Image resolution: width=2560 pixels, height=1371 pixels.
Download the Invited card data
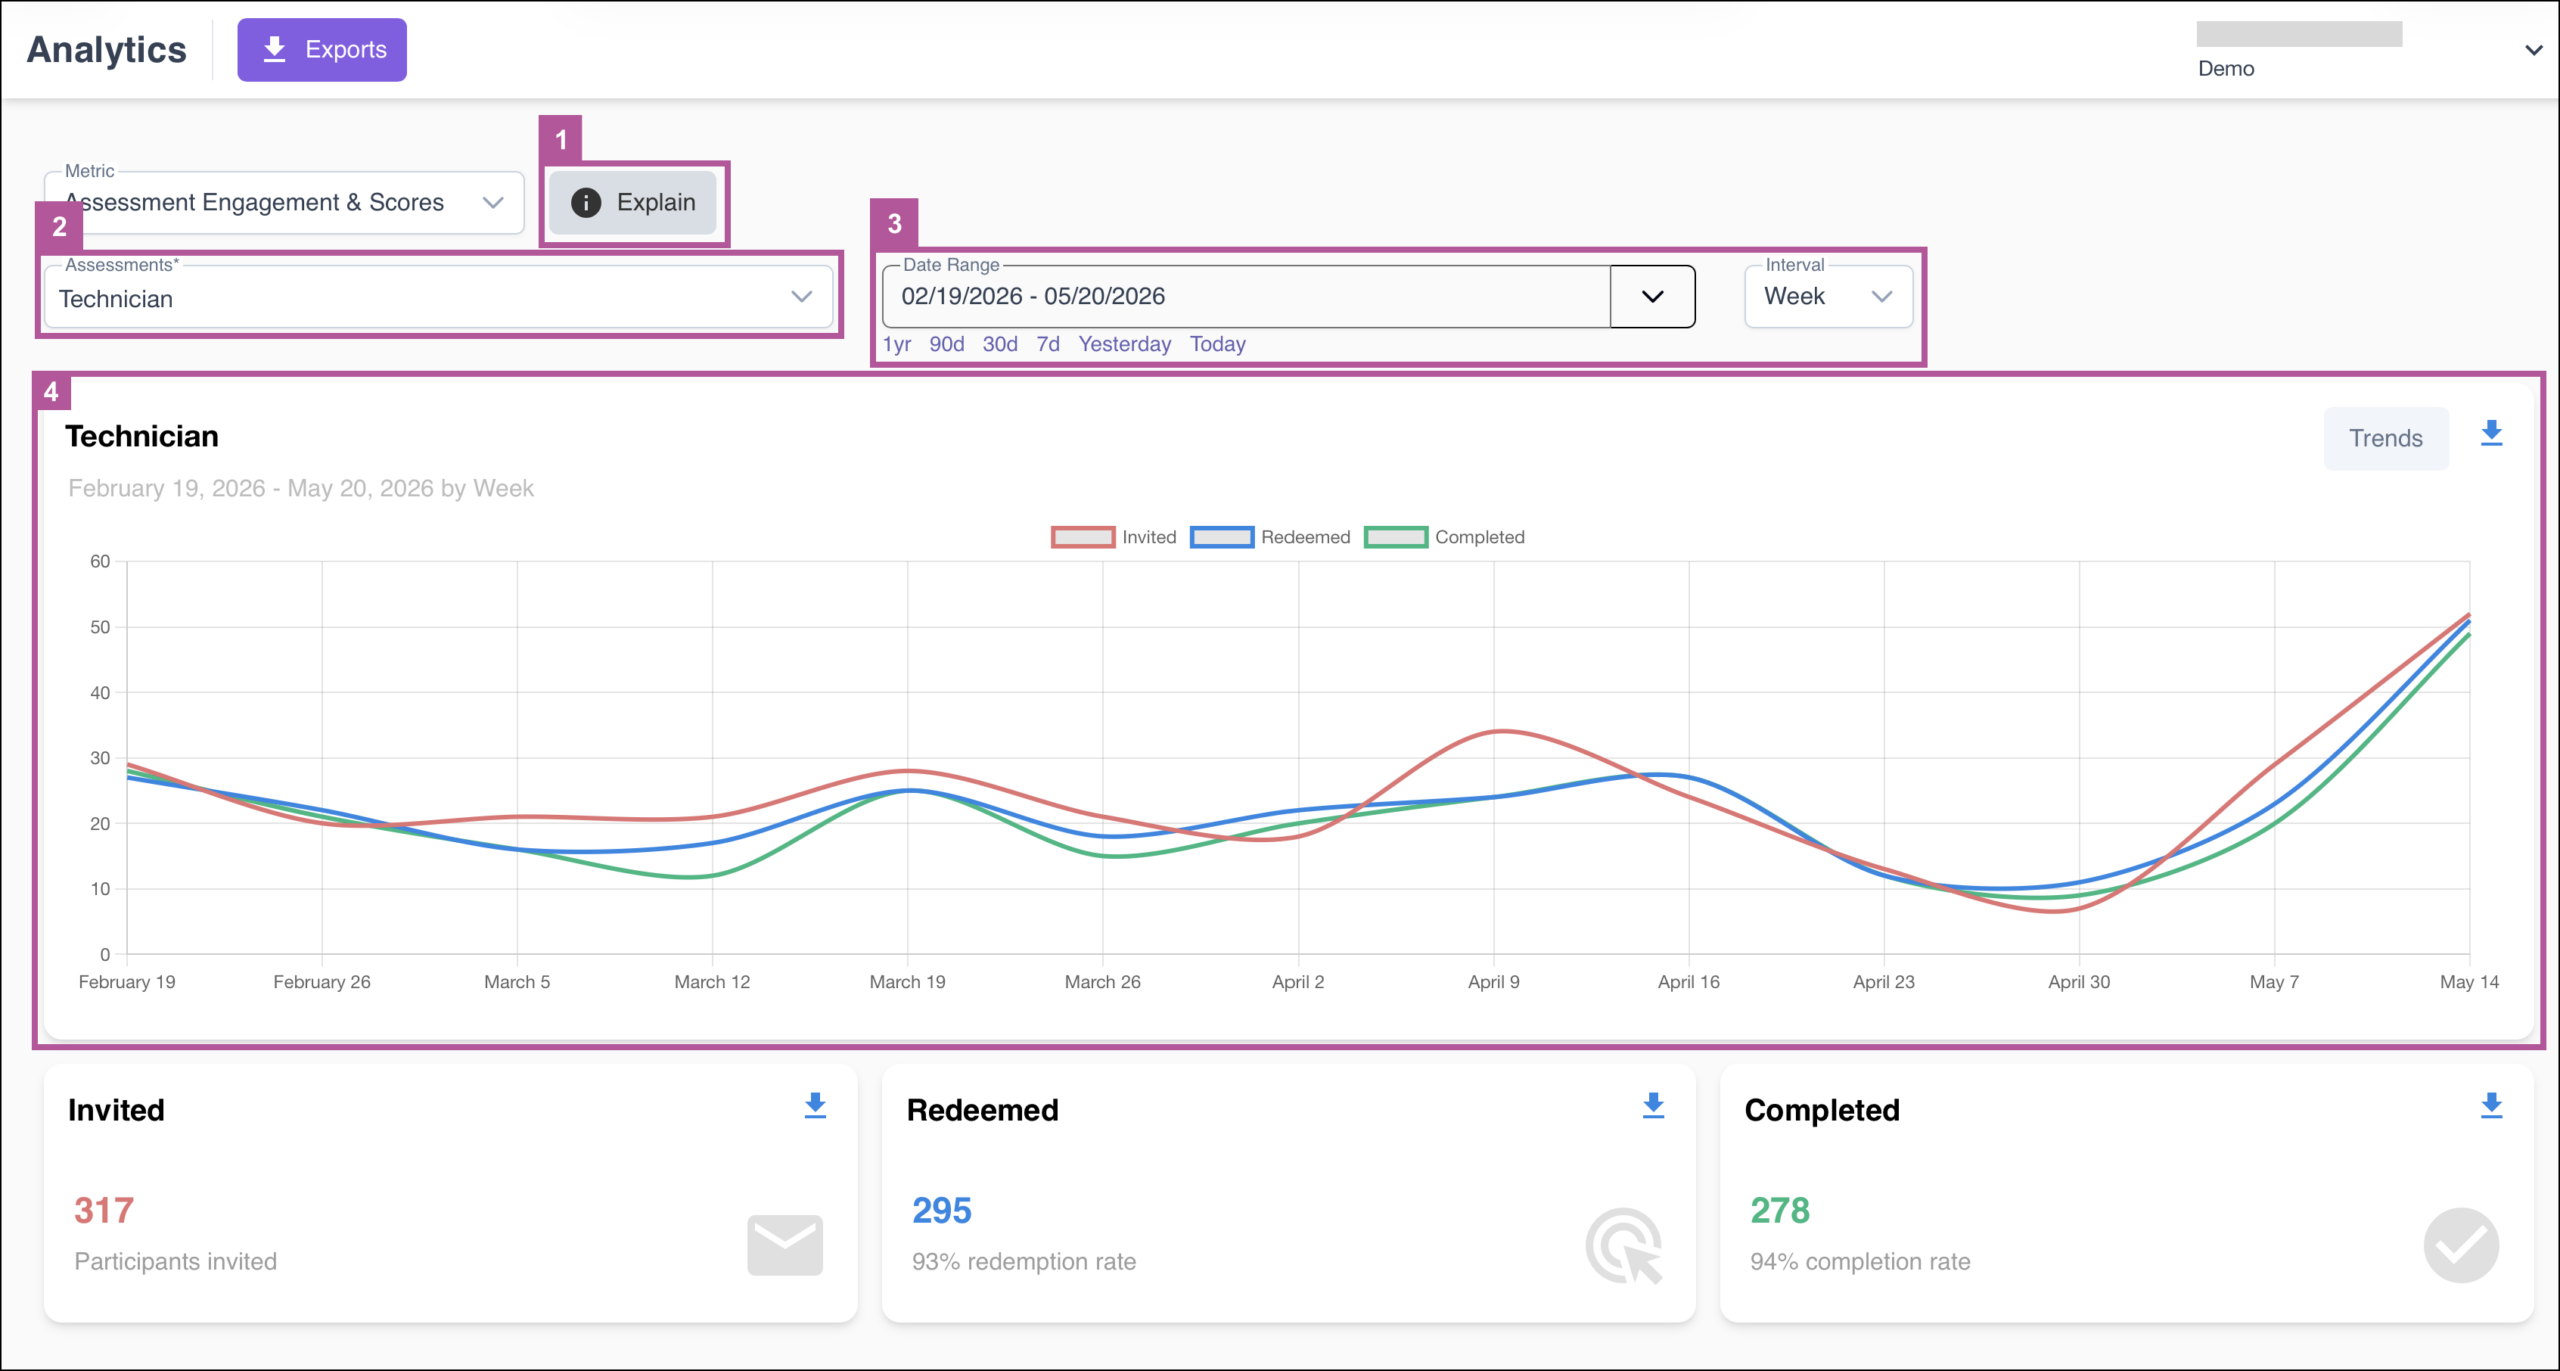click(x=815, y=1106)
